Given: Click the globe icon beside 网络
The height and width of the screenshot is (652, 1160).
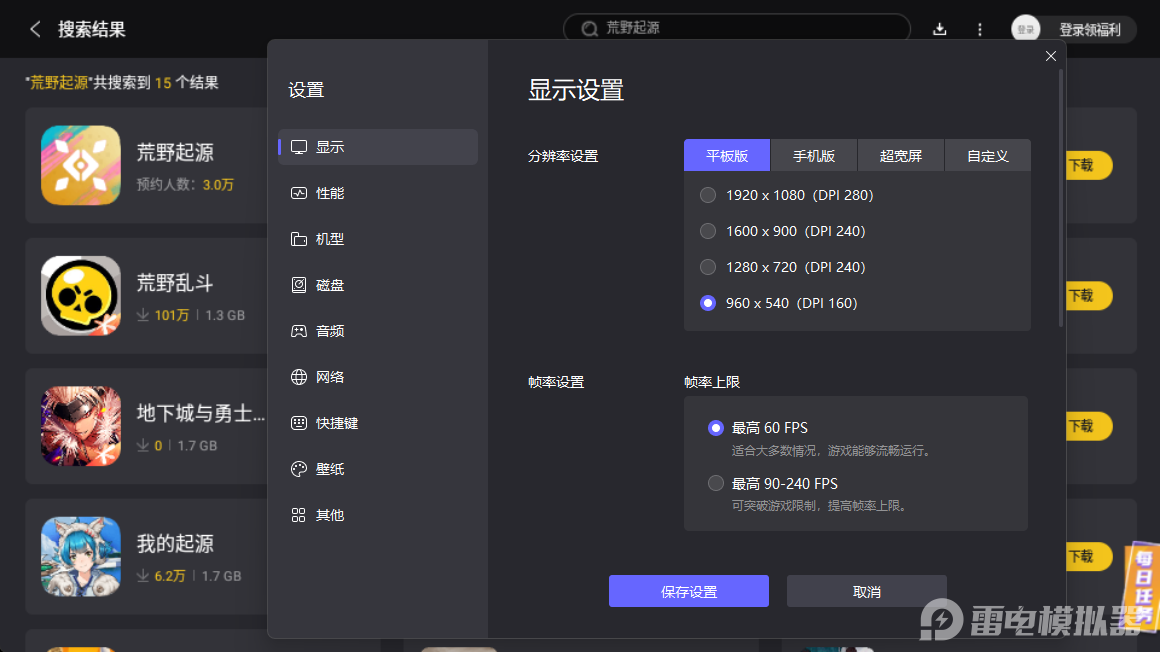Looking at the screenshot, I should [x=299, y=377].
